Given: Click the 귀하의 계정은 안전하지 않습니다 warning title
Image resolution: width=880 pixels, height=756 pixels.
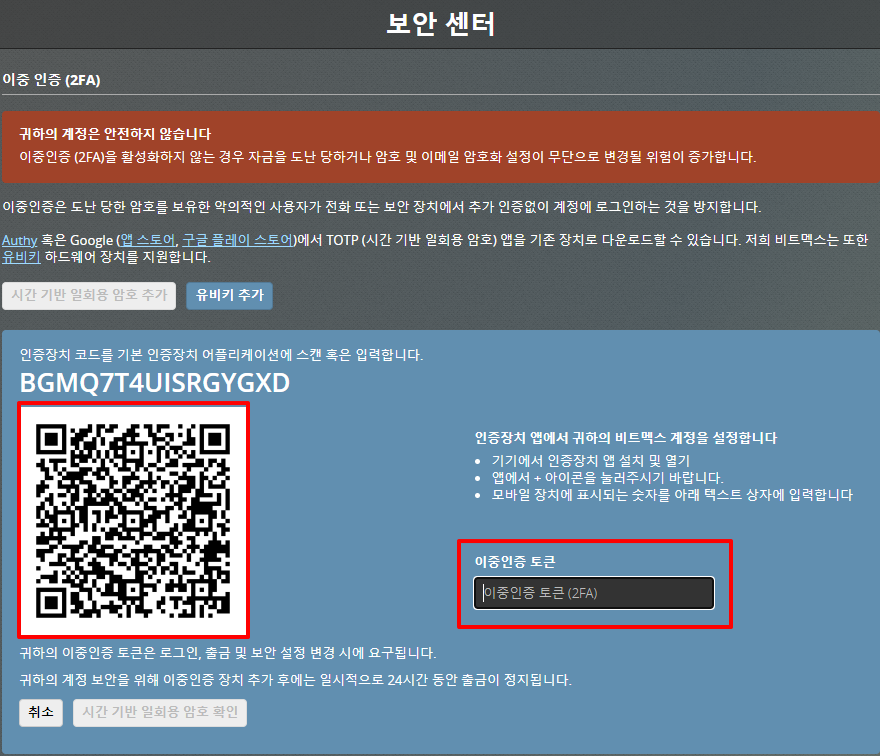Looking at the screenshot, I should pos(115,134).
